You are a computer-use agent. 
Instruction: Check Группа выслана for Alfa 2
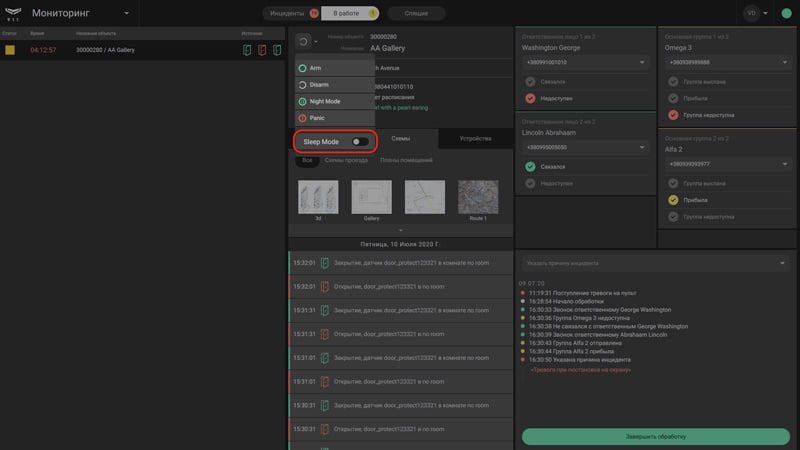pos(673,183)
